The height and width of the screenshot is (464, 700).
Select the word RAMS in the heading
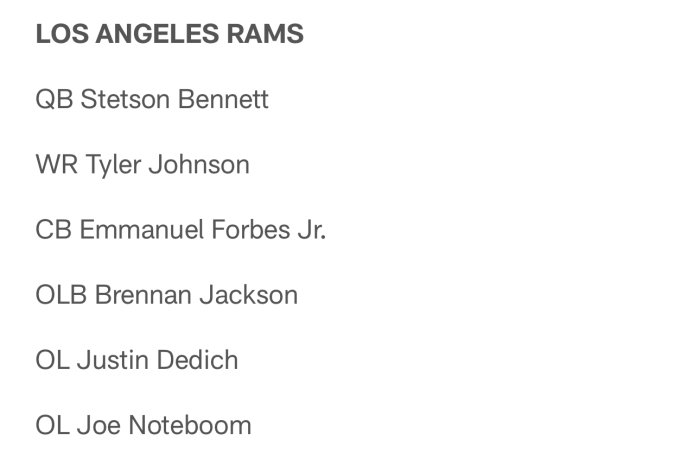(x=265, y=34)
